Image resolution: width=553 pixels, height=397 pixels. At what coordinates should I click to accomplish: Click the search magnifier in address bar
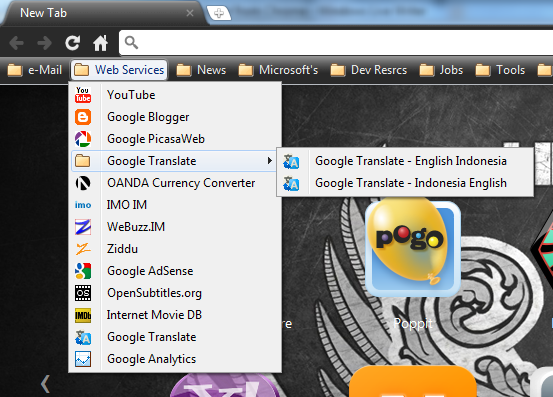point(131,43)
